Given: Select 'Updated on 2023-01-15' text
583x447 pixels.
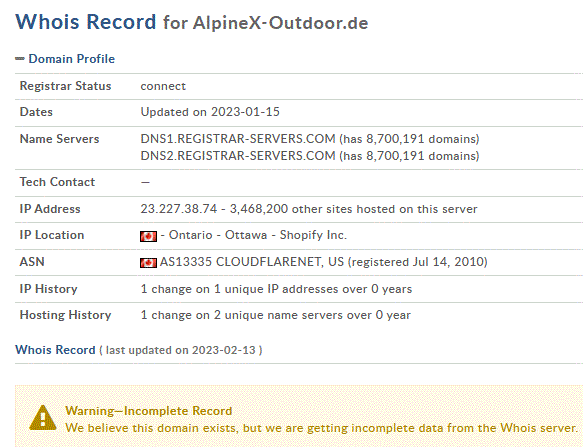Looking at the screenshot, I should pos(210,112).
